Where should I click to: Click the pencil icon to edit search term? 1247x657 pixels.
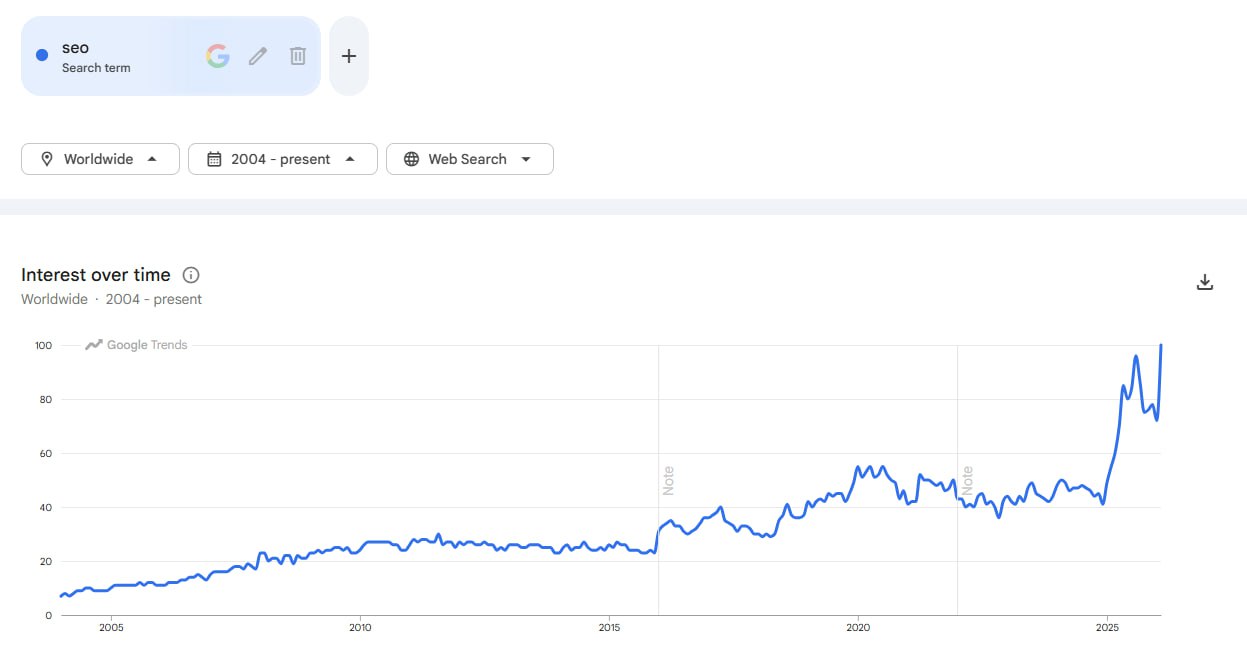point(257,55)
